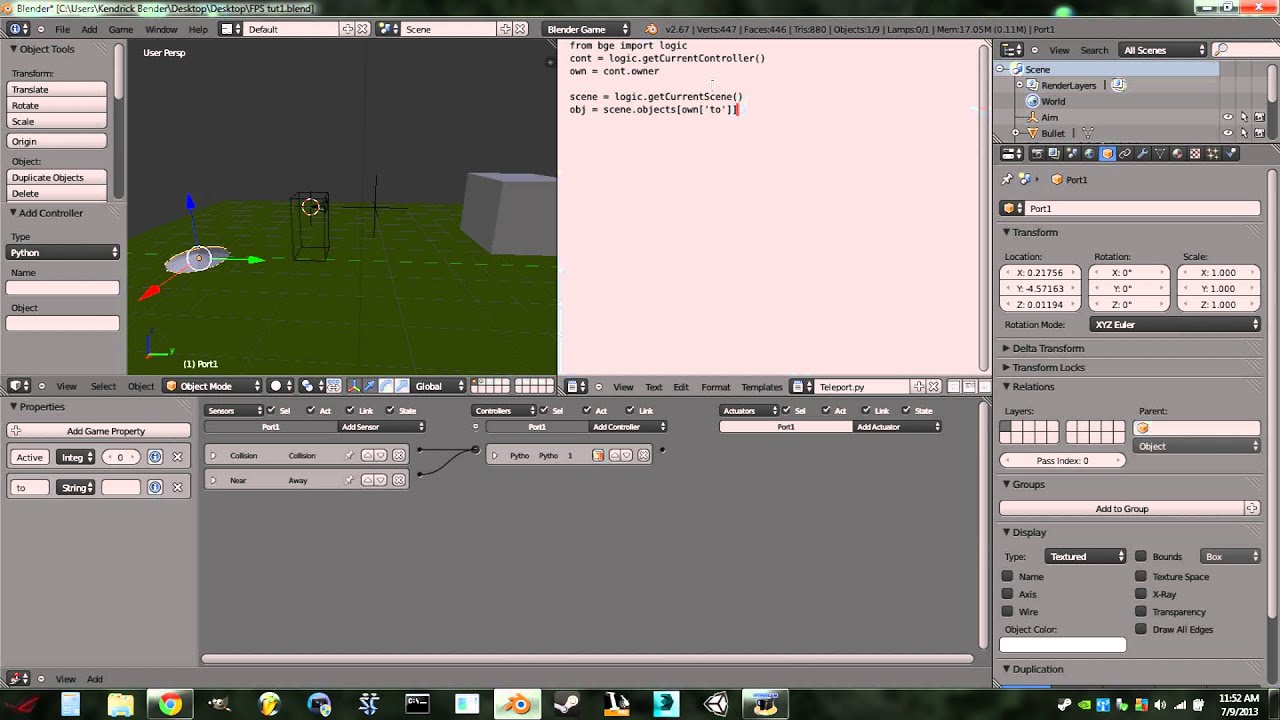The height and width of the screenshot is (720, 1280).
Task: Click the Duplicate Objects button
Action: pos(57,177)
